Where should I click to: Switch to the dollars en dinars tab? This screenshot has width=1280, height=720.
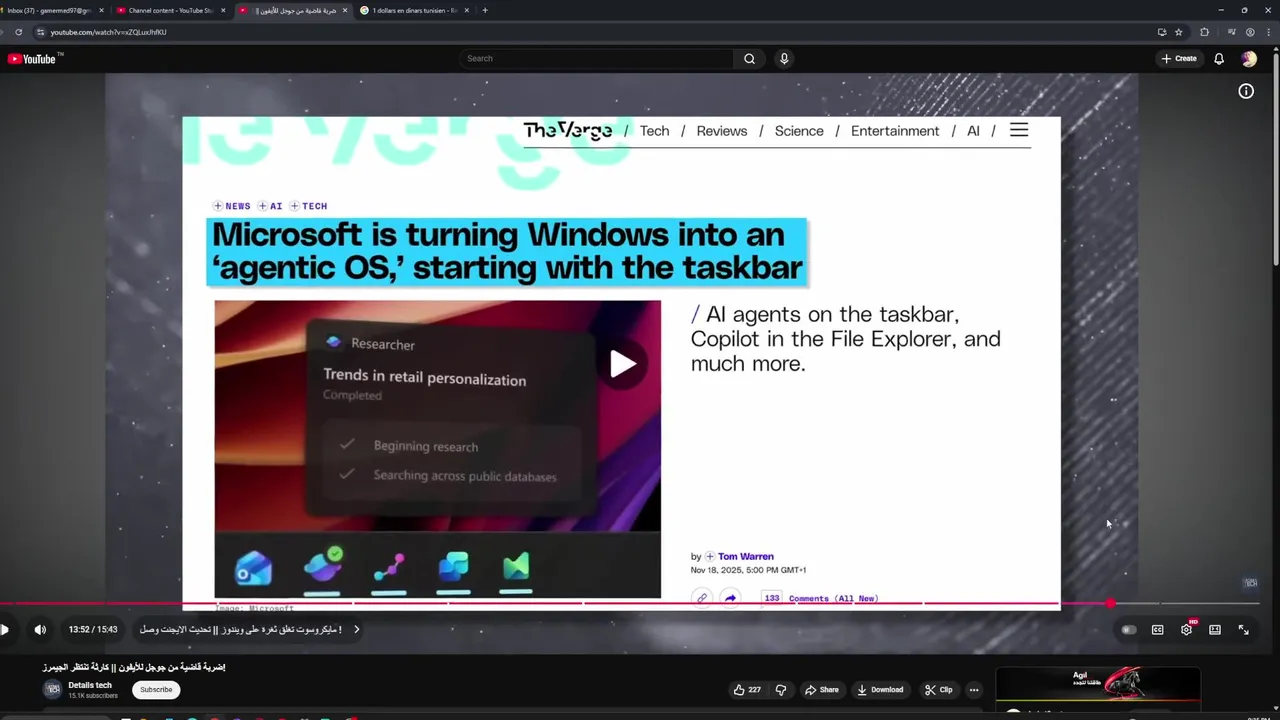[413, 10]
